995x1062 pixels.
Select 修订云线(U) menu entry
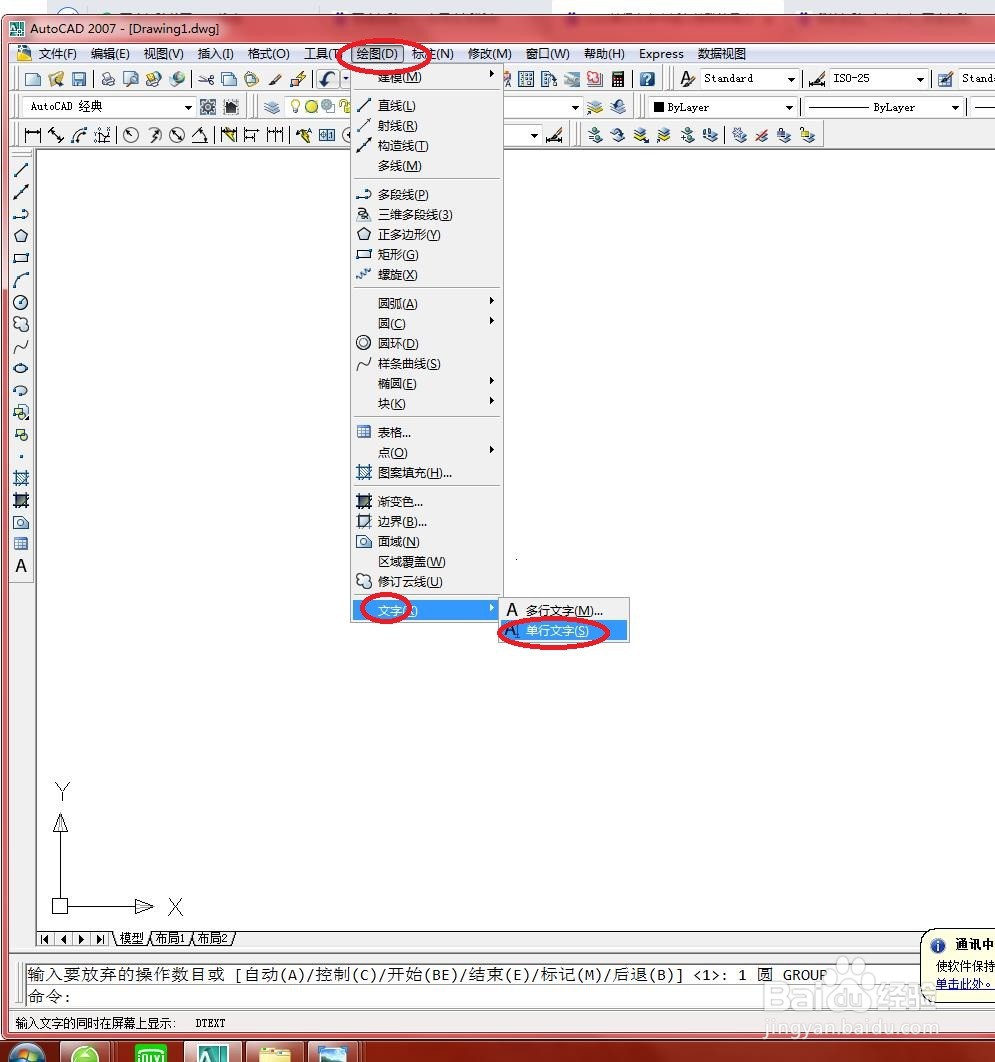(x=427, y=582)
